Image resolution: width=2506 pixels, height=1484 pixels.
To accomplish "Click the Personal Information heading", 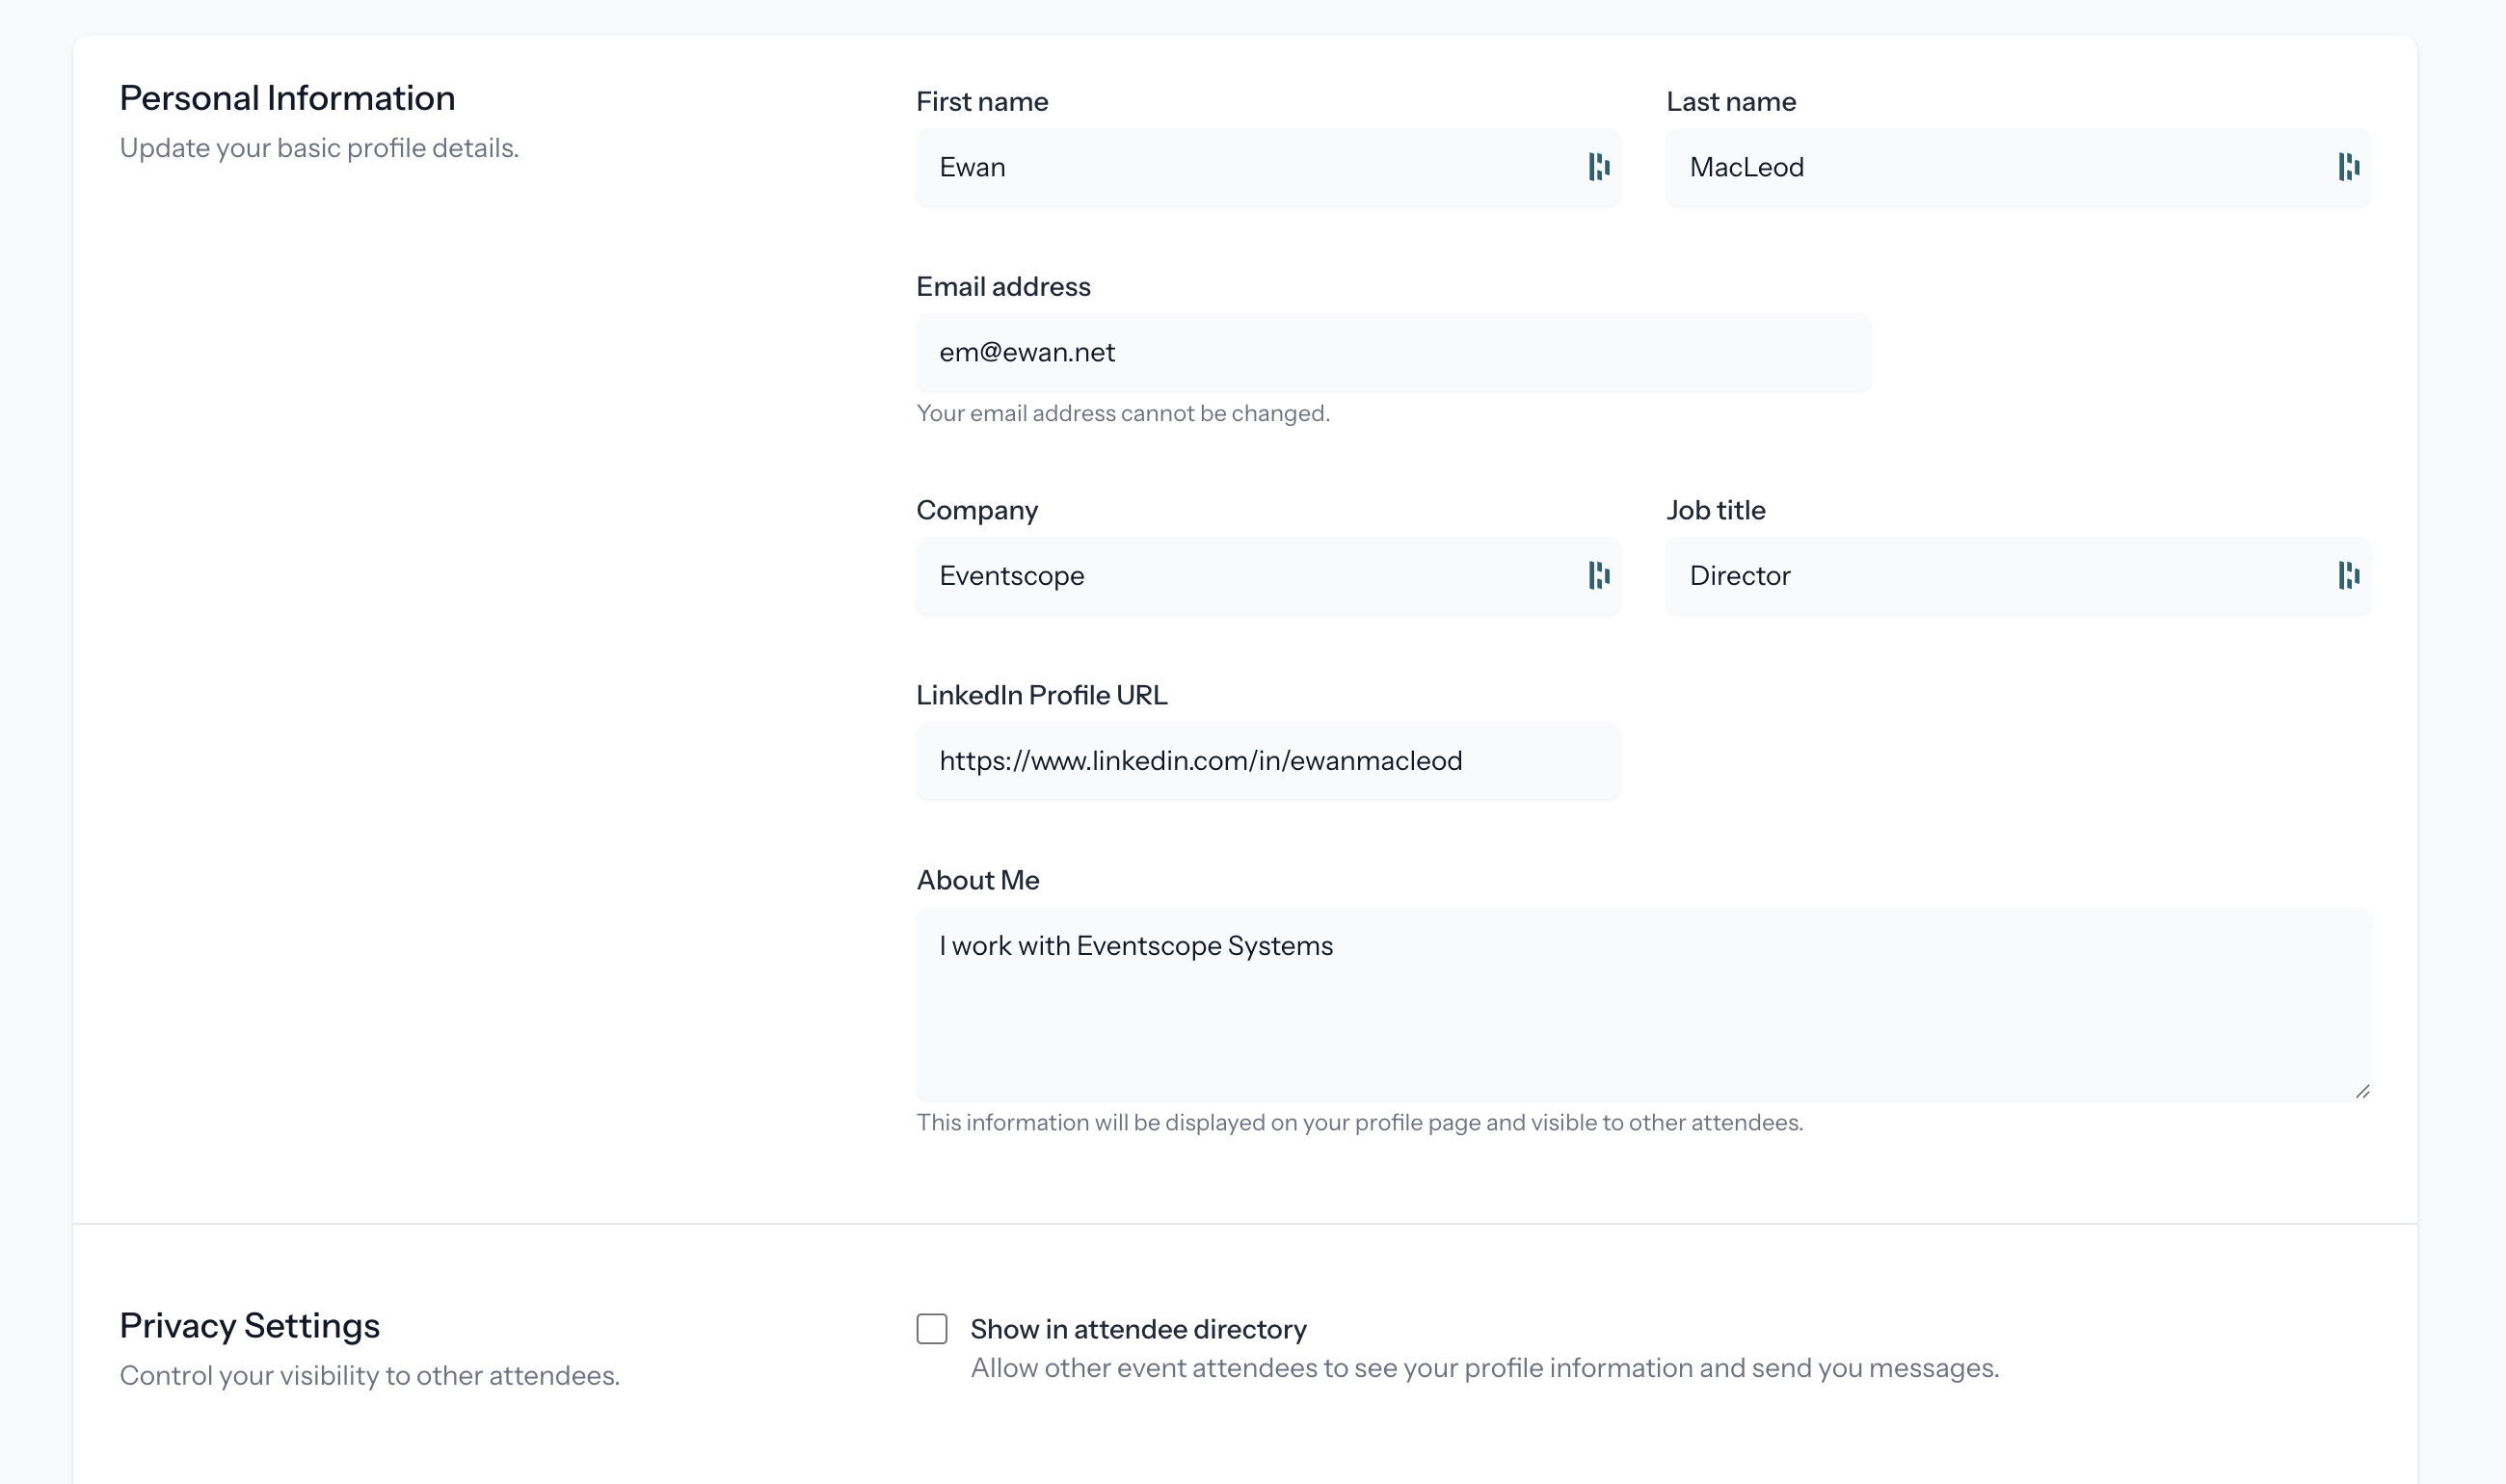I will click(287, 97).
